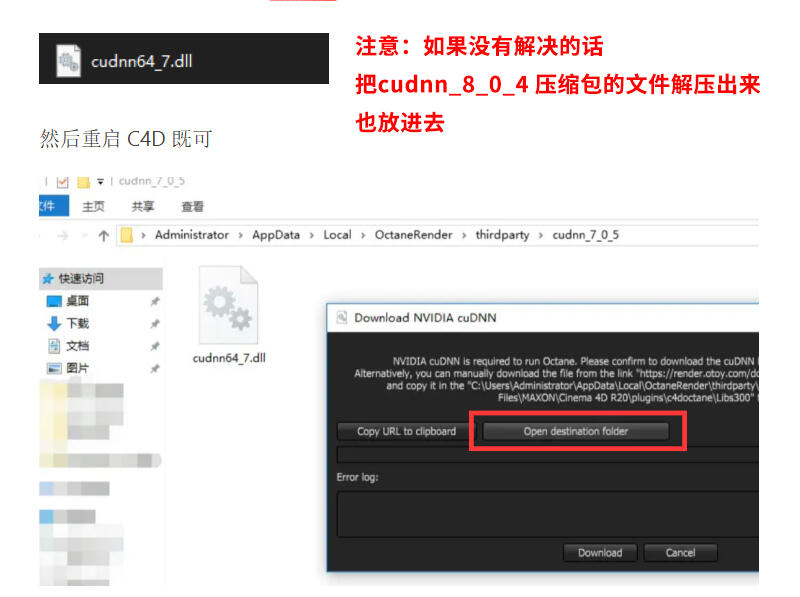This screenshot has width=800, height=597.
Task: Switch to the 主页 (Home) tab
Action: [x=93, y=207]
